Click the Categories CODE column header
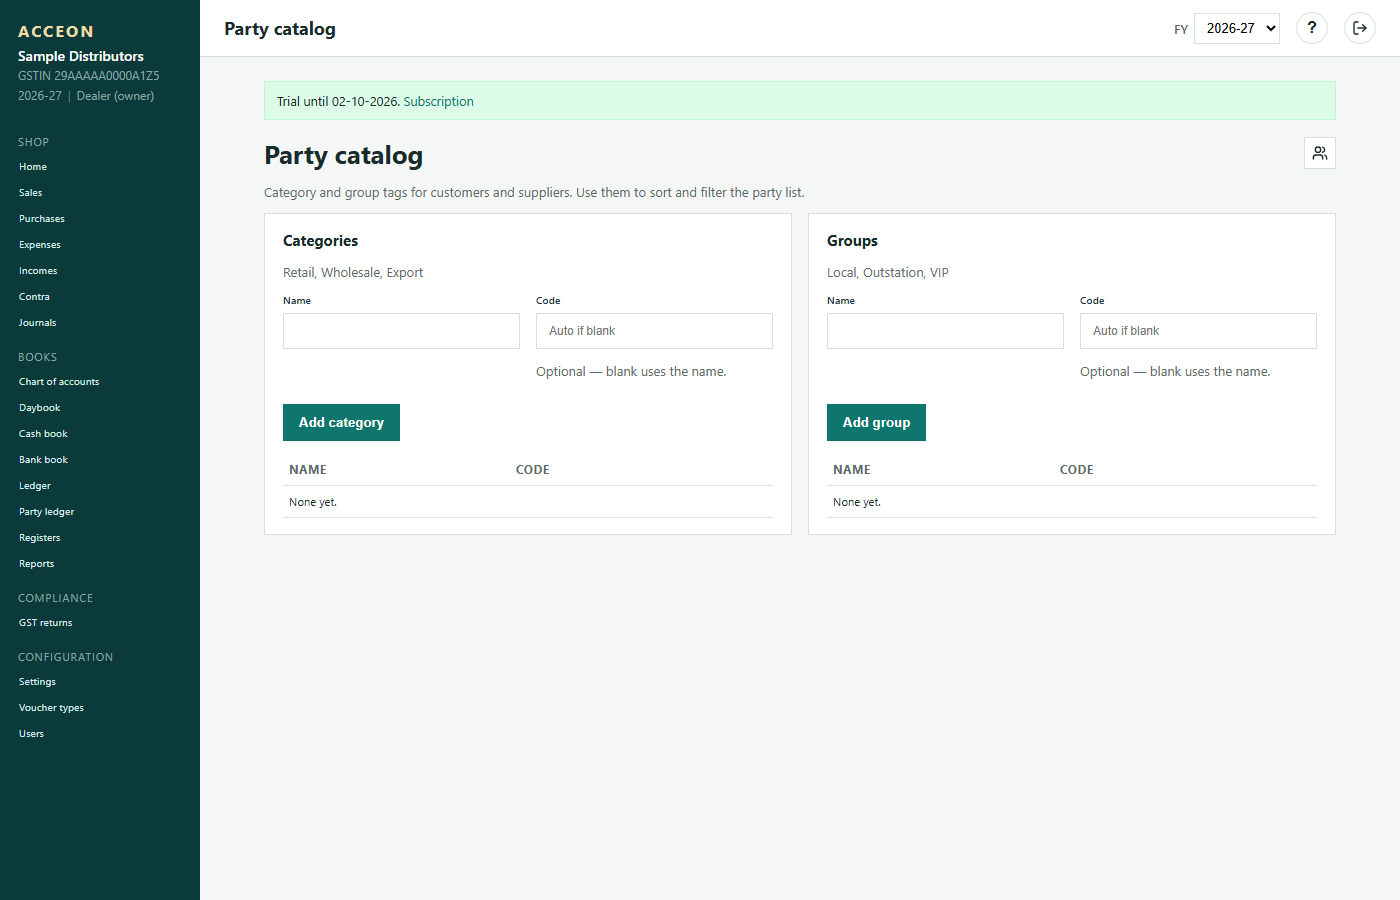The height and width of the screenshot is (900, 1400). pos(533,470)
